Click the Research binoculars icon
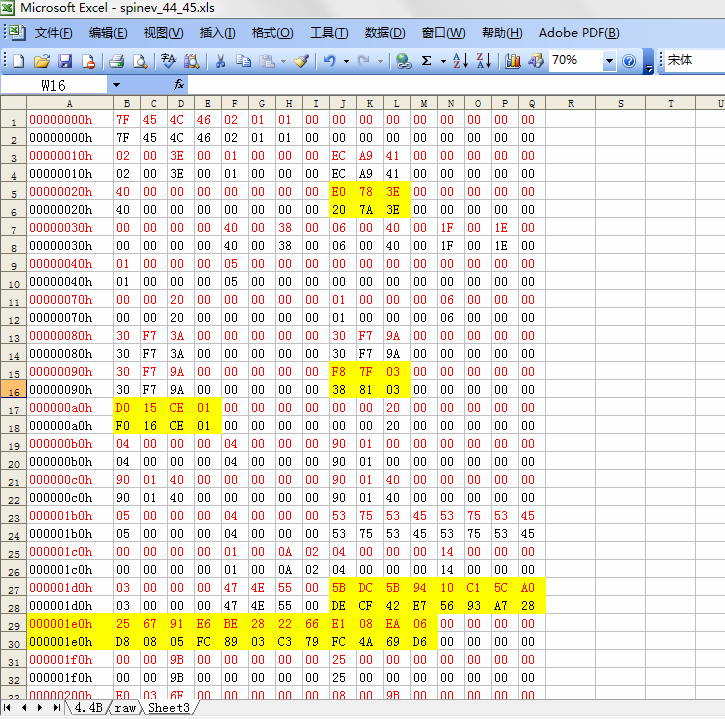725x719 pixels. pos(191,61)
